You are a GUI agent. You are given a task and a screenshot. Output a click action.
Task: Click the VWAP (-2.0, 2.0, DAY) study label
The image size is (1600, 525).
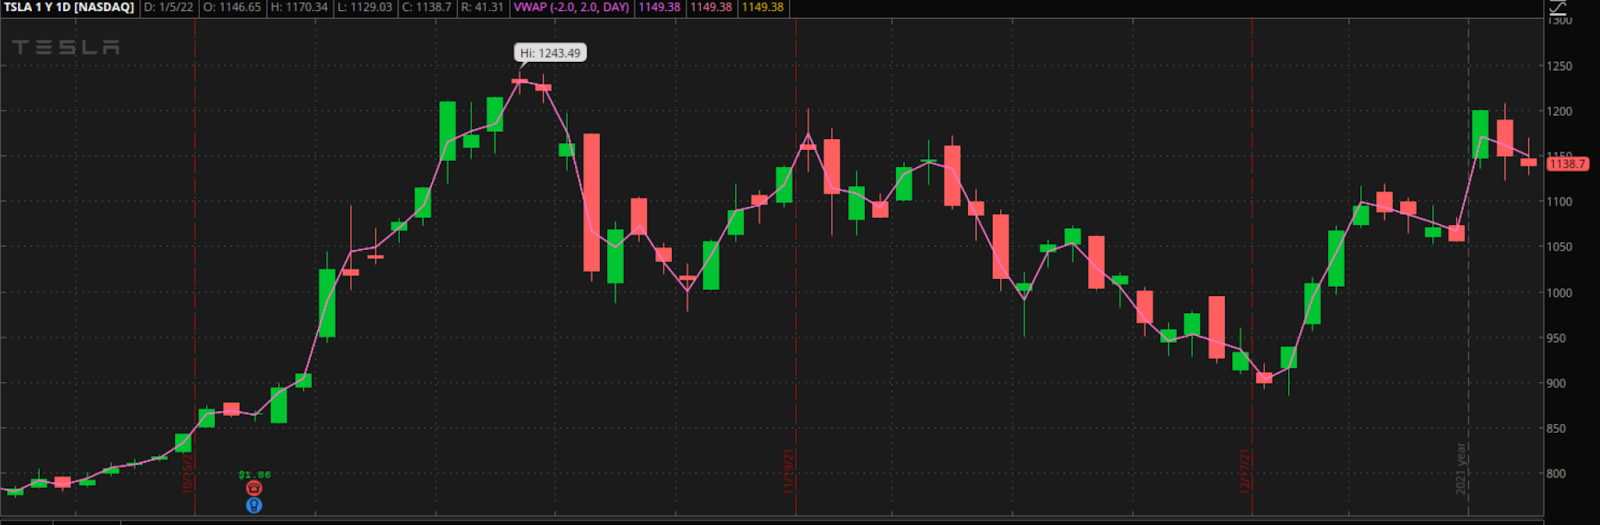click(571, 7)
